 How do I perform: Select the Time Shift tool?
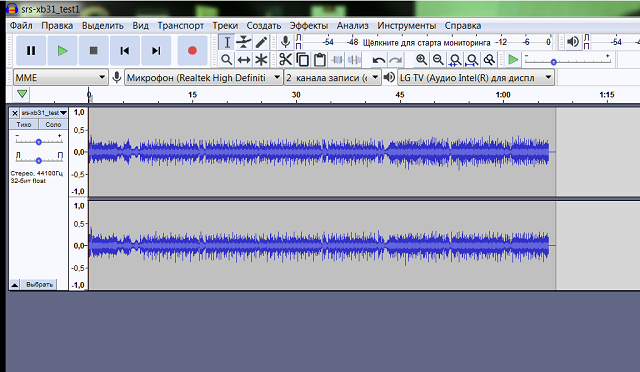(x=244, y=60)
